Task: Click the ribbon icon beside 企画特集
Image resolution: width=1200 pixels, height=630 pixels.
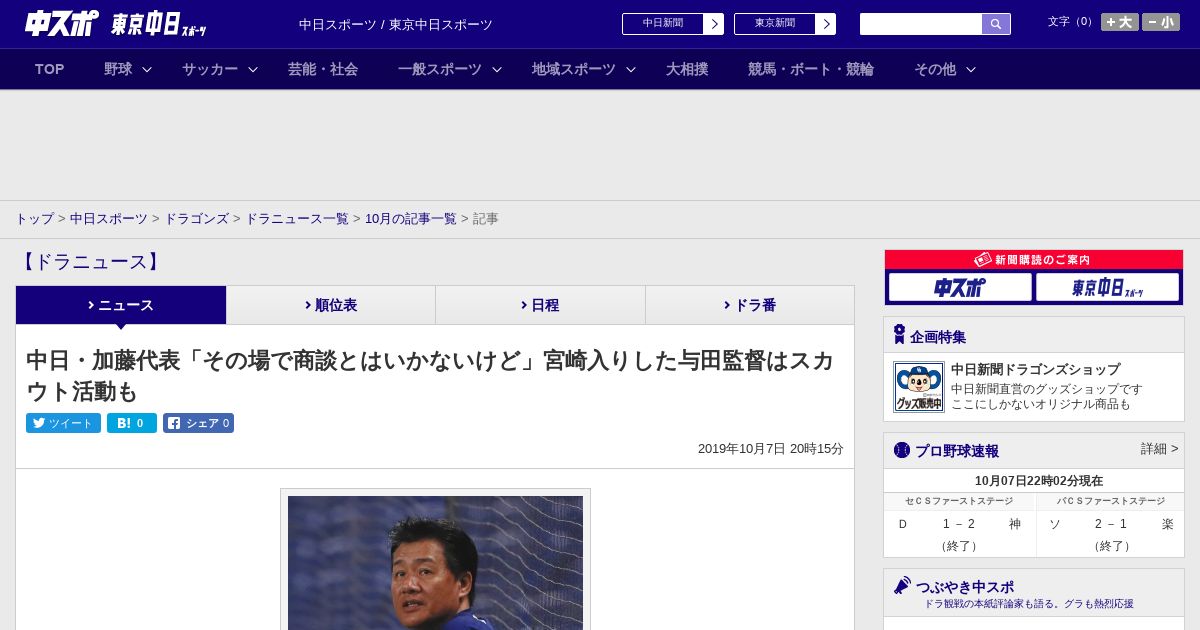Action: click(899, 334)
